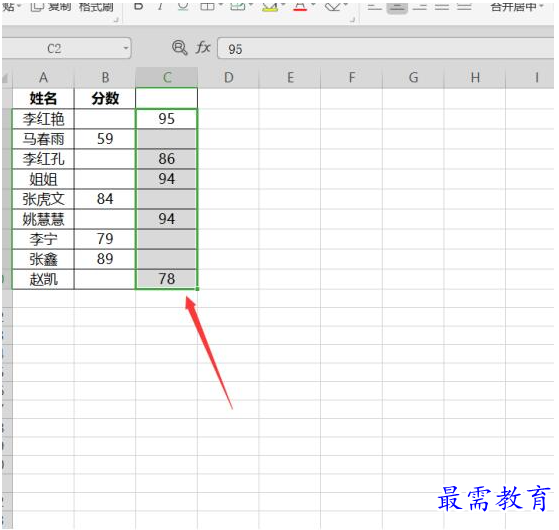Select column E header
The height and width of the screenshot is (530, 559).
click(x=290, y=77)
